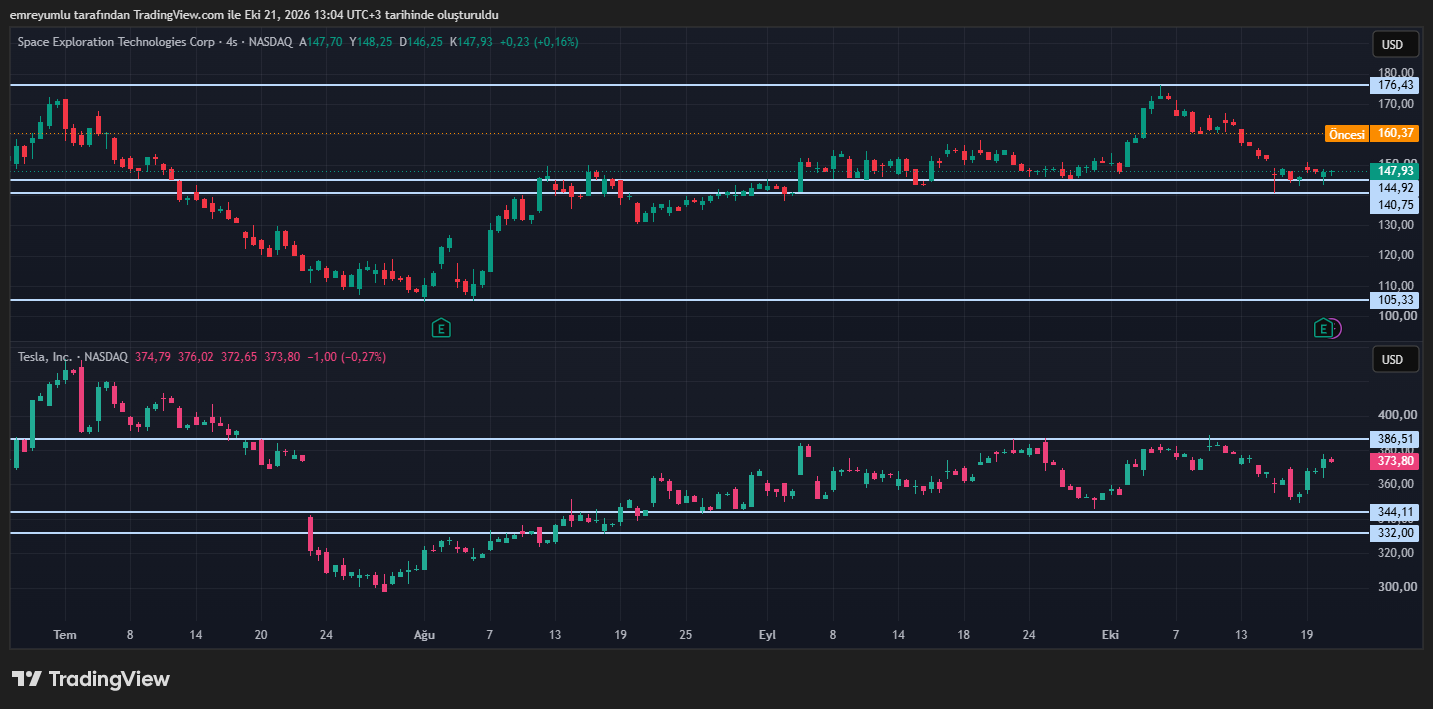Click the TradingView logo at the bottom

point(91,679)
